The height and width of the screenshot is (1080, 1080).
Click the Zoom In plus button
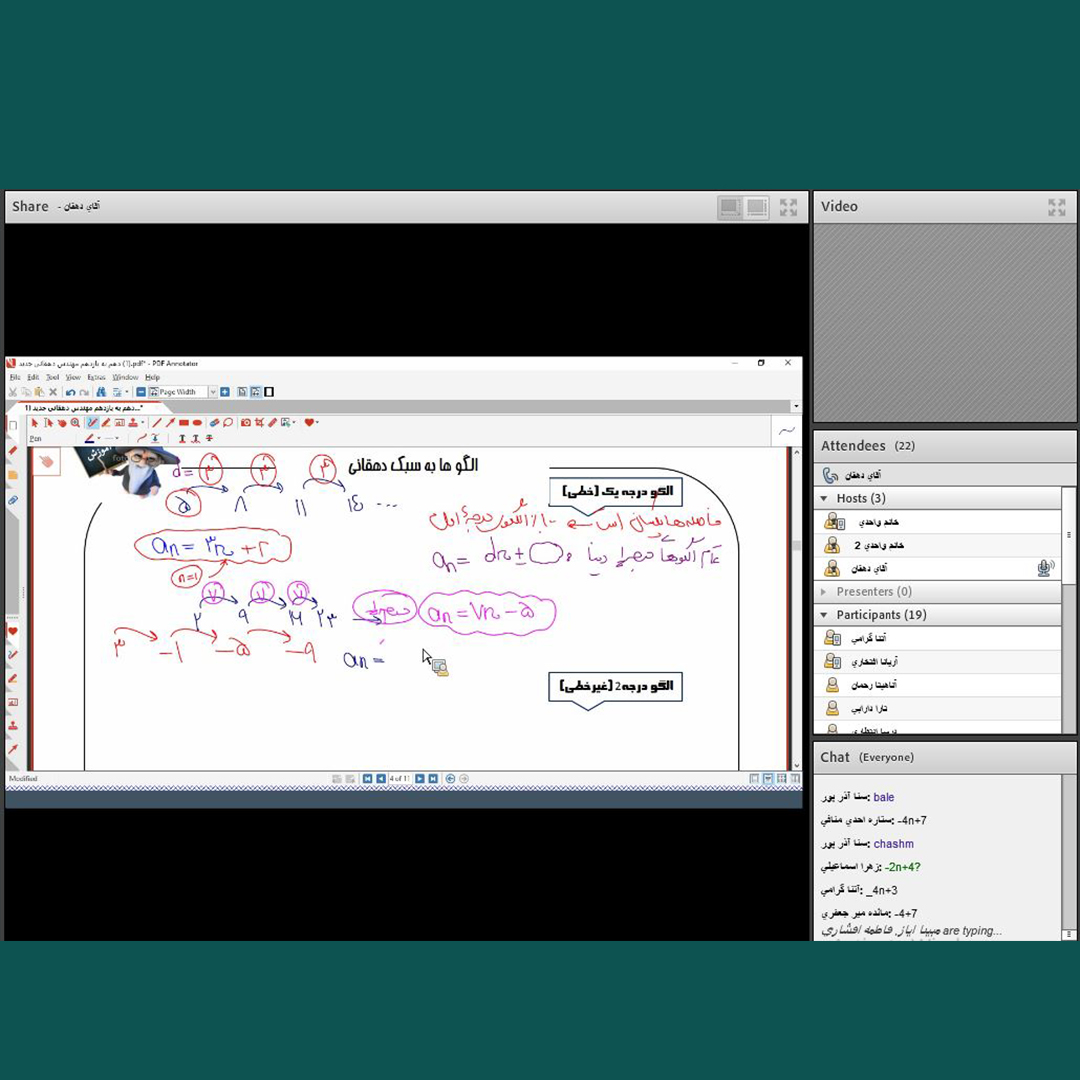225,392
